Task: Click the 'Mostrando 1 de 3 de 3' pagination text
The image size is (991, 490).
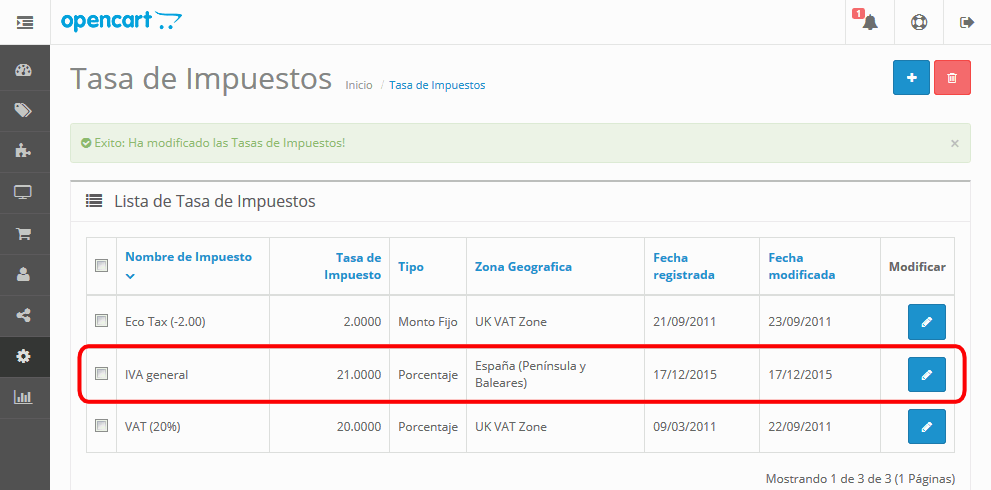Action: (x=860, y=479)
